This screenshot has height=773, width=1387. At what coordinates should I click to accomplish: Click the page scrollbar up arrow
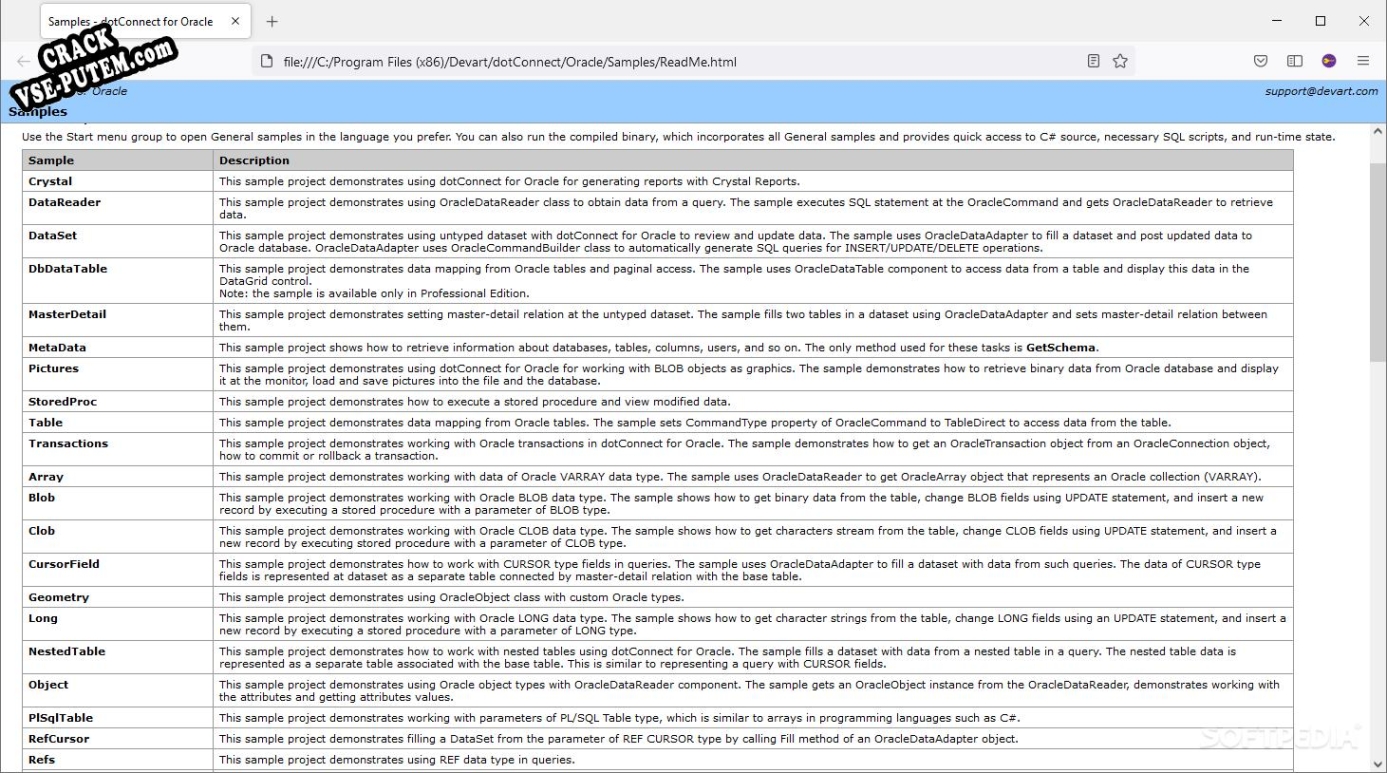(1378, 131)
